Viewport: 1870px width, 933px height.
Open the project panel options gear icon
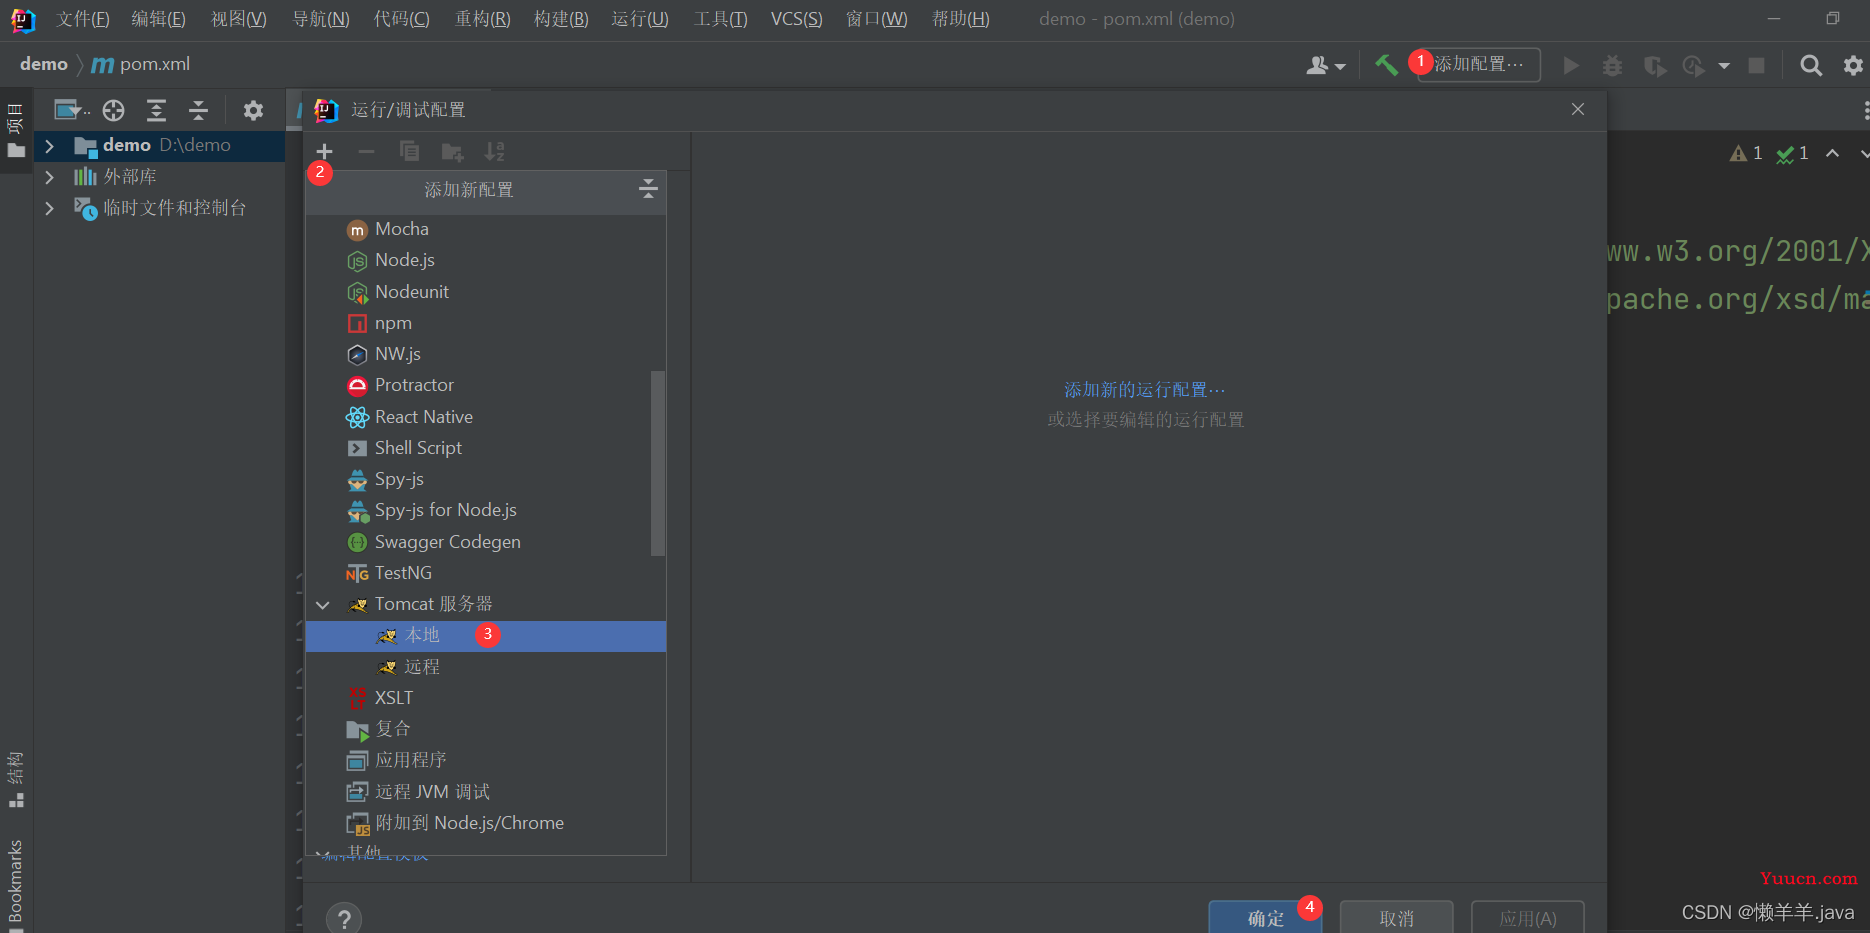click(x=253, y=110)
